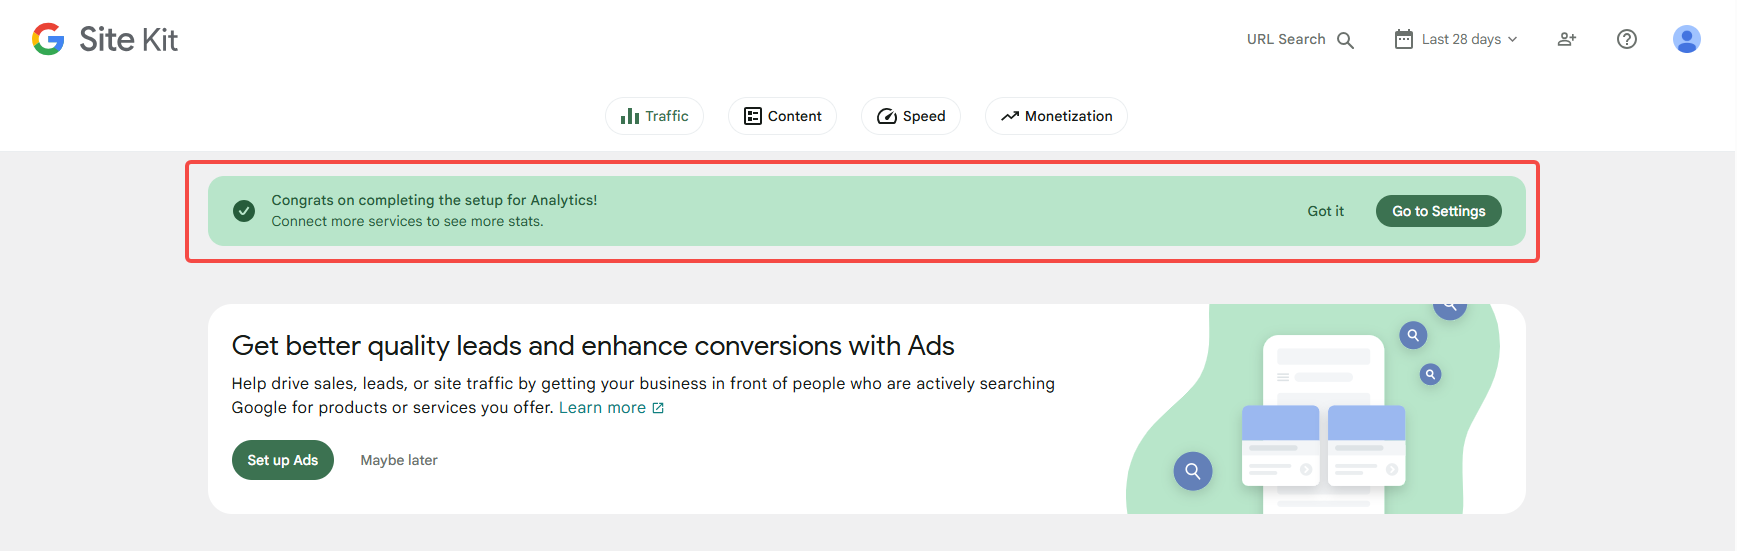Click the Google G logo
This screenshot has width=1737, height=551.
pyautogui.click(x=48, y=39)
